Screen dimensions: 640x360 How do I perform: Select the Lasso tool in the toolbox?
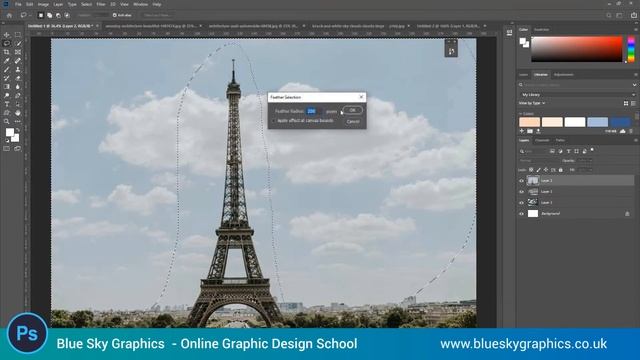tap(7, 43)
